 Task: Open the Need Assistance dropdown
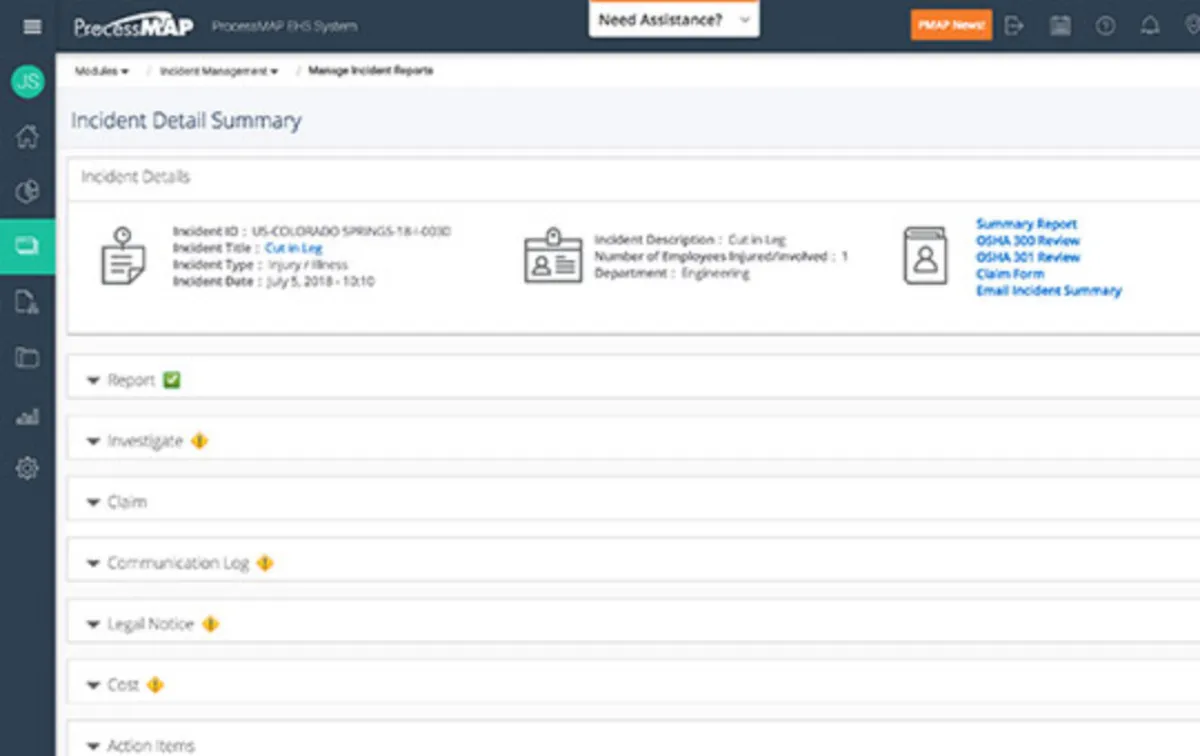tap(674, 19)
